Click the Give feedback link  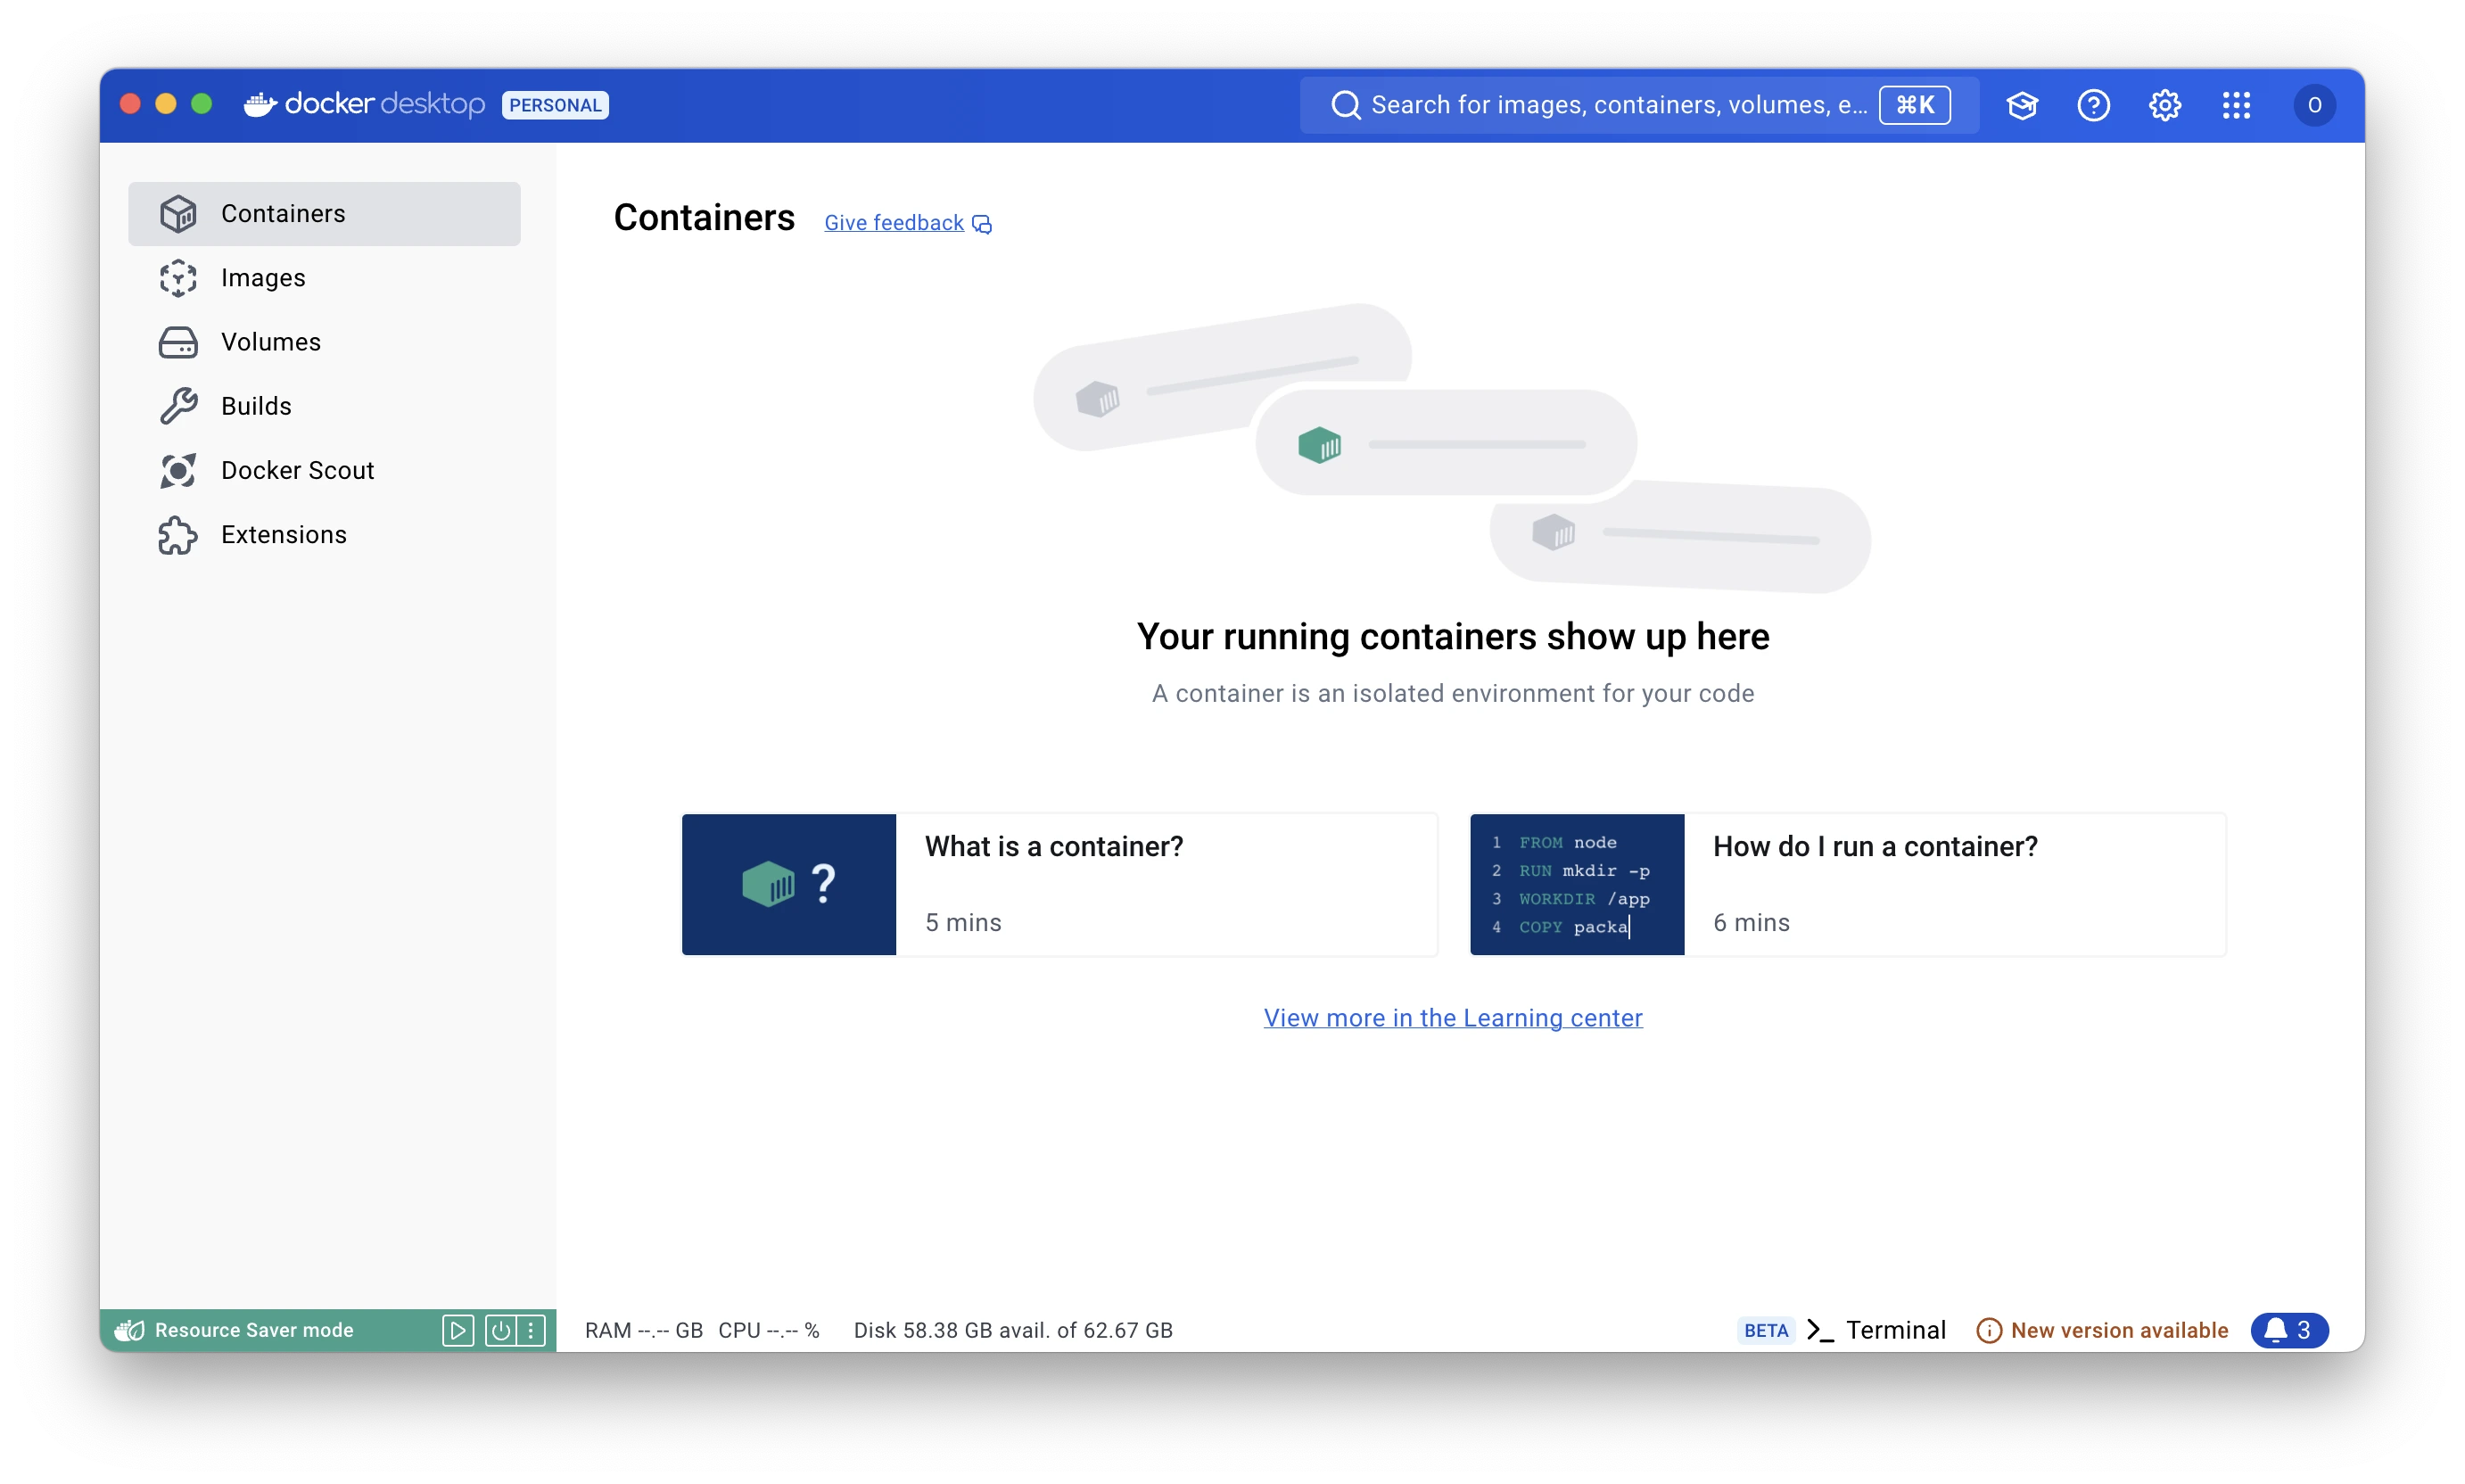893,223
